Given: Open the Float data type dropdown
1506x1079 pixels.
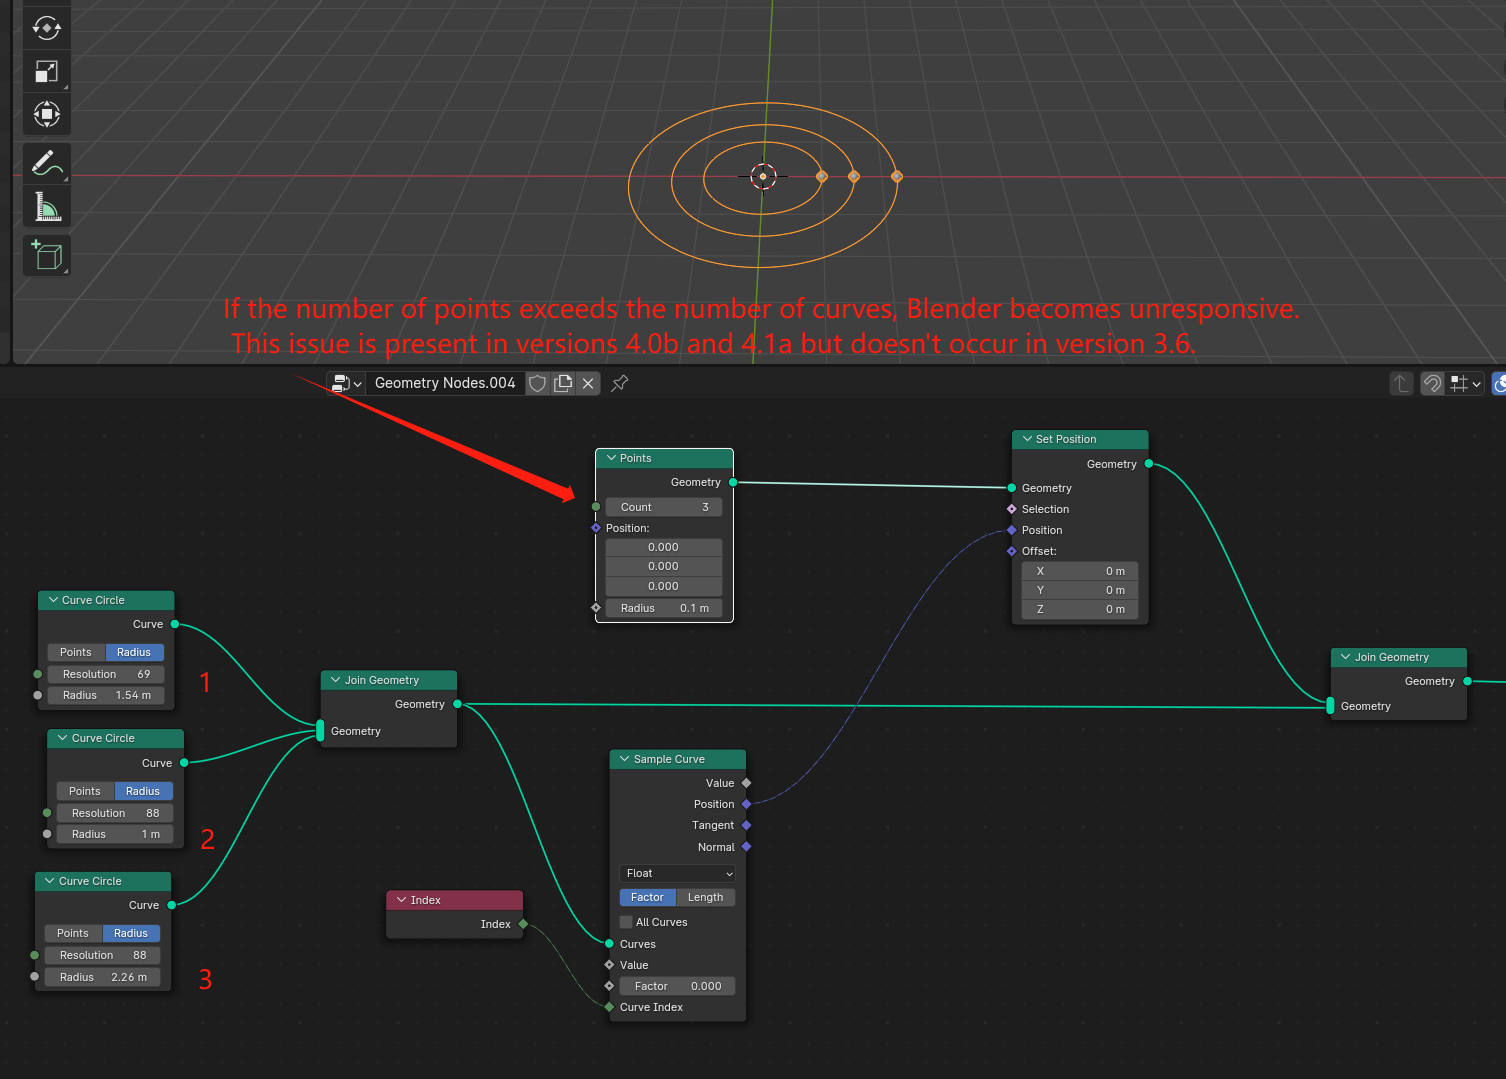Looking at the screenshot, I should (x=678, y=873).
